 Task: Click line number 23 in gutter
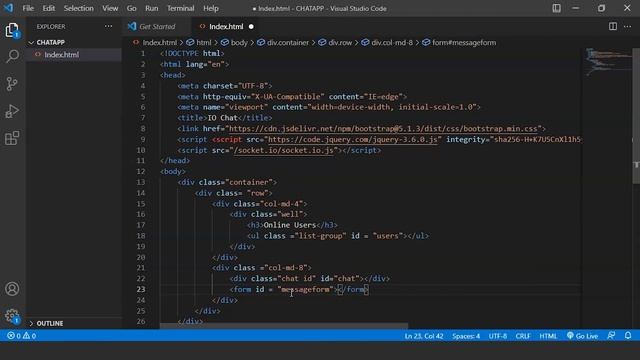pyautogui.click(x=141, y=289)
